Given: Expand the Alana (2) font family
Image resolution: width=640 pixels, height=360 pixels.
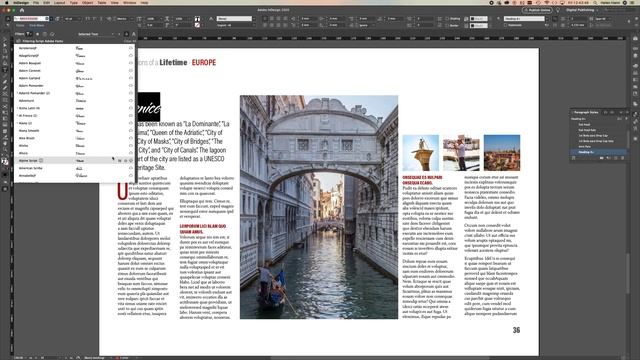Looking at the screenshot, I should [17, 123].
